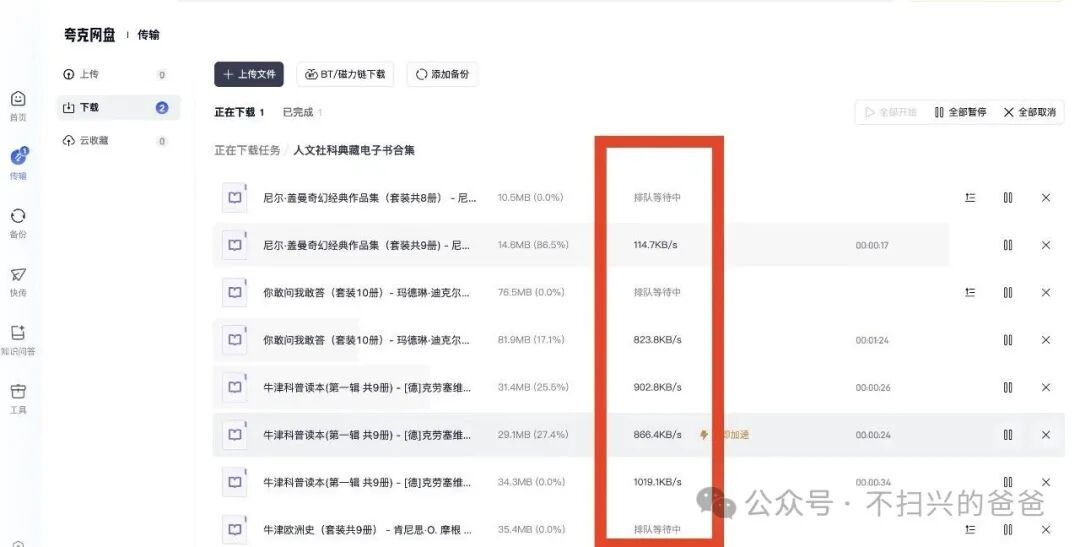1080x547 pixels.
Task: Switch to the 已完成 tab
Action: point(298,113)
